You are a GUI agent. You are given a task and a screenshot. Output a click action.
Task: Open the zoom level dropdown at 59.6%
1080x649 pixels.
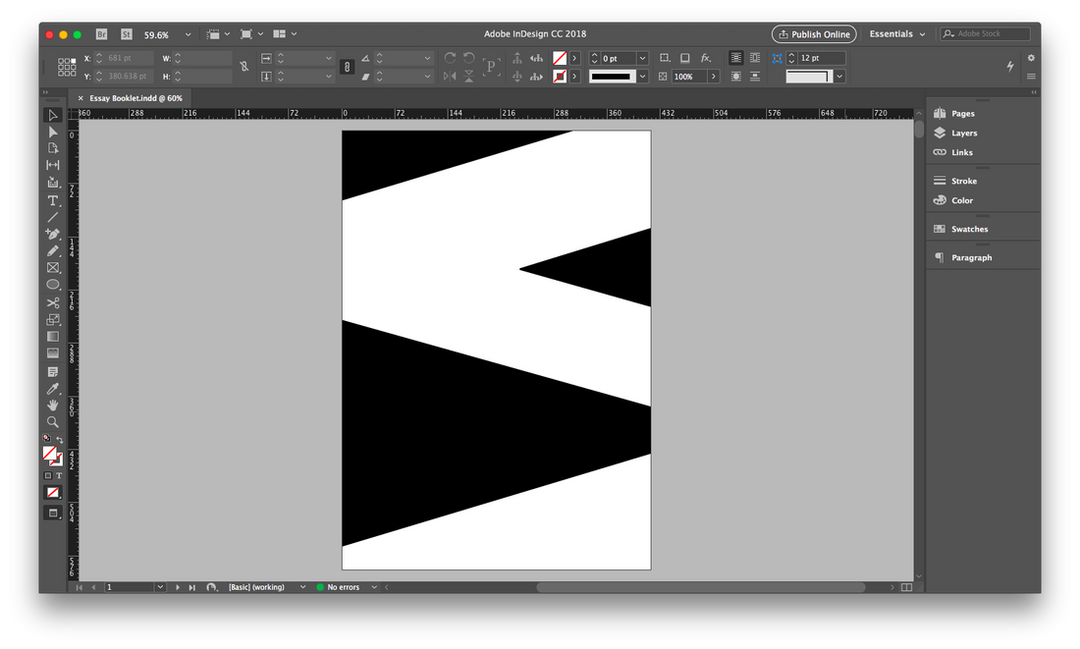[x=188, y=34]
